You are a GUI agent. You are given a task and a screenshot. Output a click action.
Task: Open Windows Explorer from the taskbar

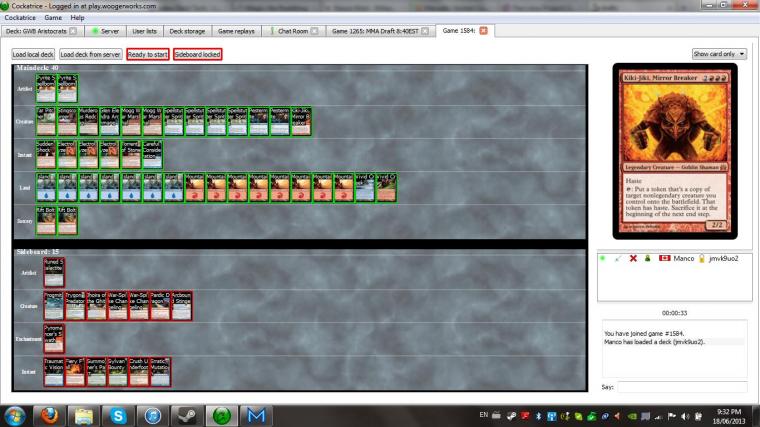point(83,416)
